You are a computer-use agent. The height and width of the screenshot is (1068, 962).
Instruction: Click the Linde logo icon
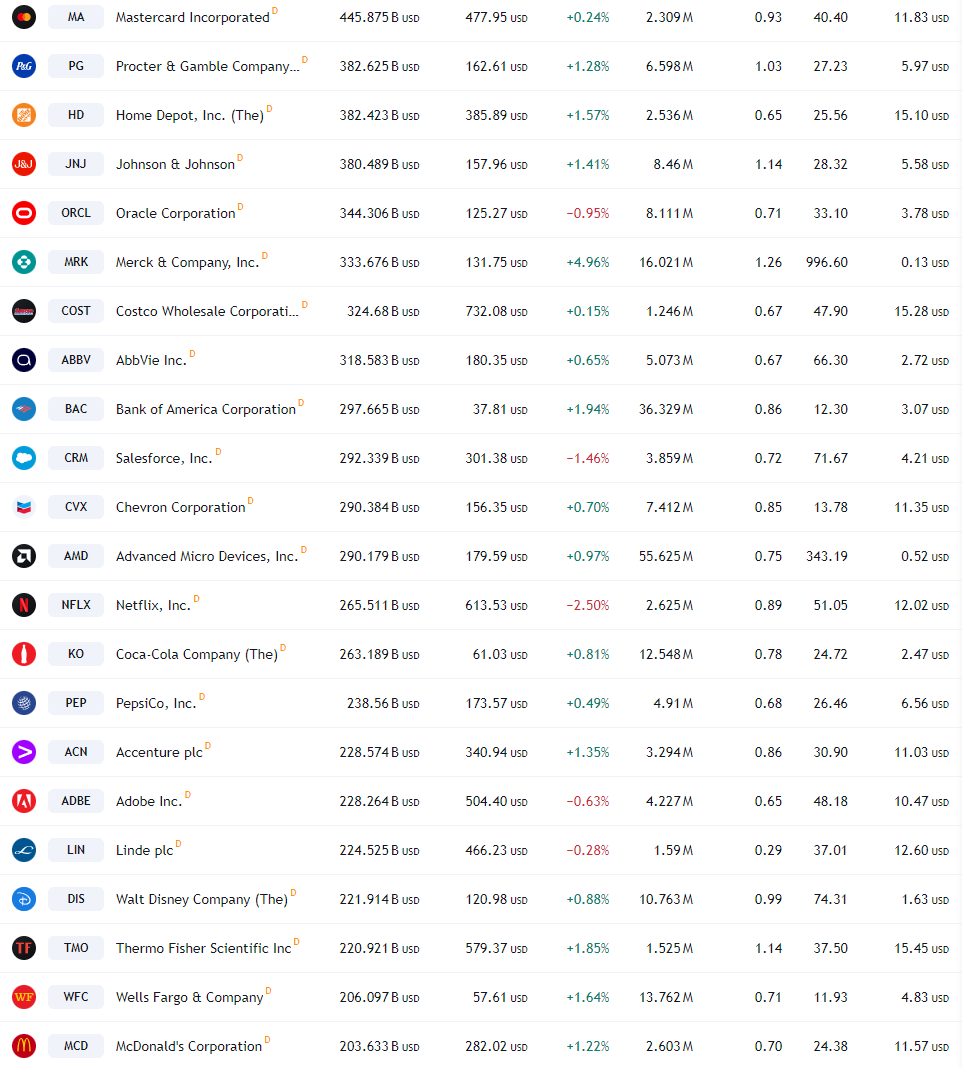tap(24, 850)
